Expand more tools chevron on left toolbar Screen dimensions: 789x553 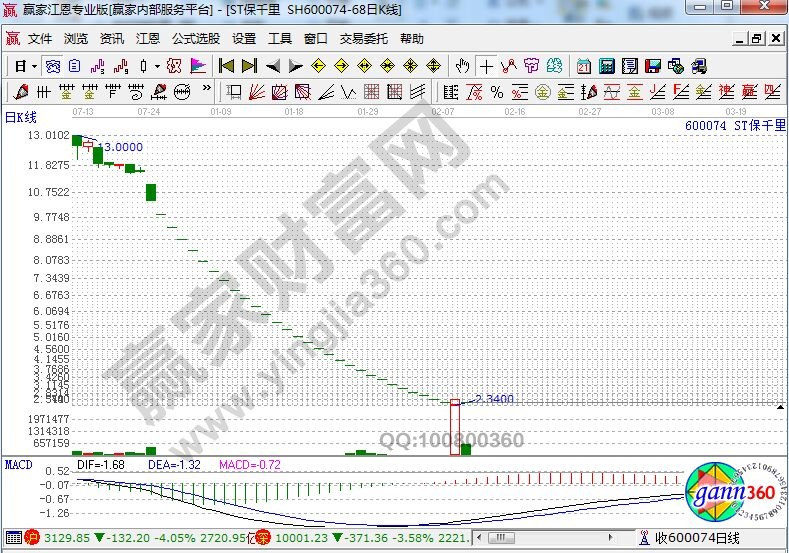click(207, 89)
